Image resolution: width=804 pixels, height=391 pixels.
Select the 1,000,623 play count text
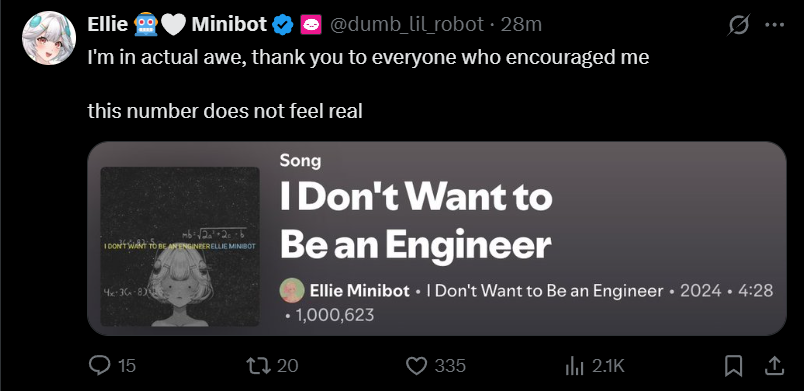335,315
